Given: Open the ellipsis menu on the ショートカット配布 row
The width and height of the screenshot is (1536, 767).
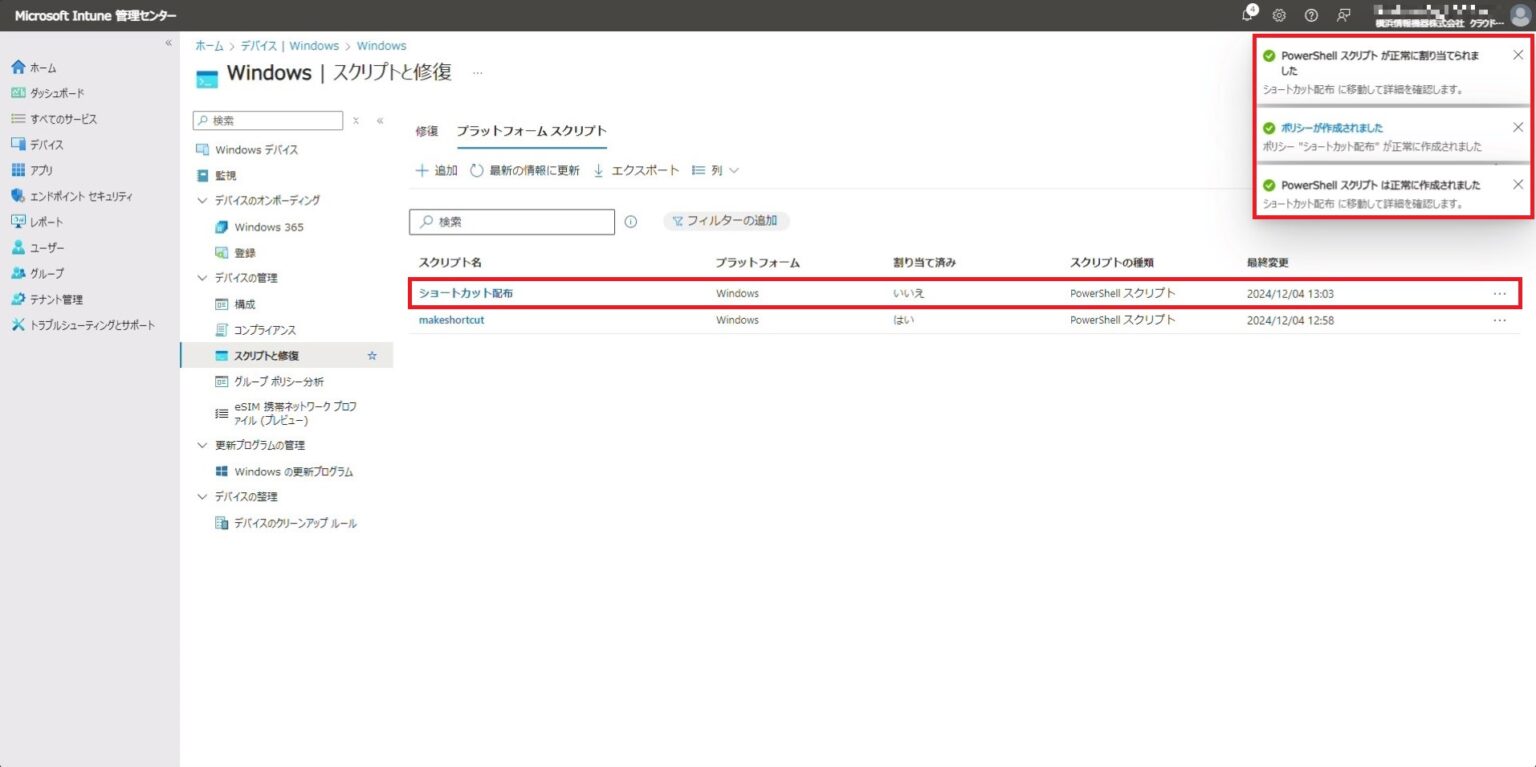Looking at the screenshot, I should coord(1499,293).
